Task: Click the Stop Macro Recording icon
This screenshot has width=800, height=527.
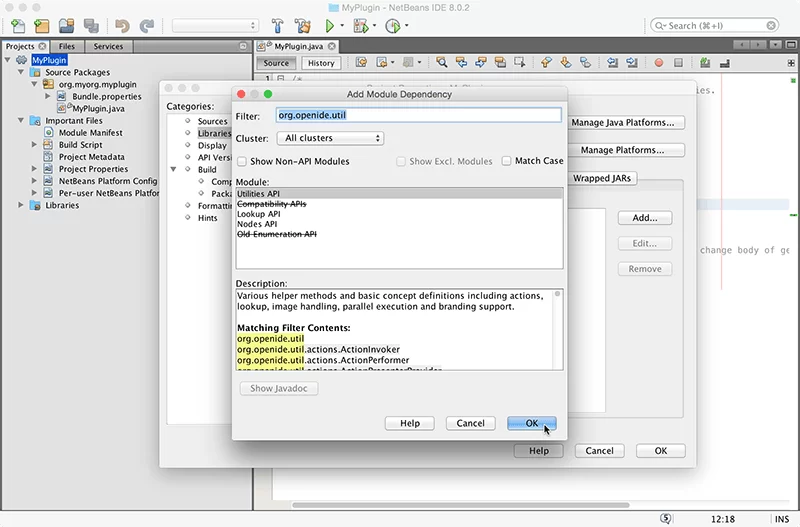Action: (x=678, y=63)
